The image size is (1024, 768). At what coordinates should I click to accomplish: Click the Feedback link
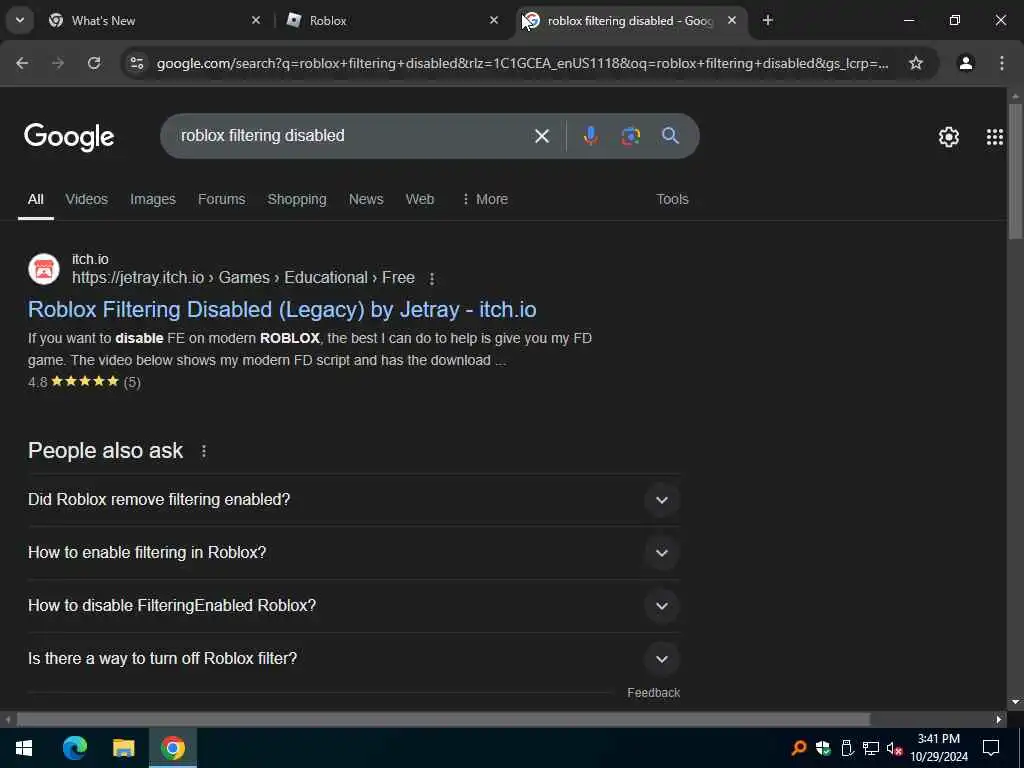point(654,693)
